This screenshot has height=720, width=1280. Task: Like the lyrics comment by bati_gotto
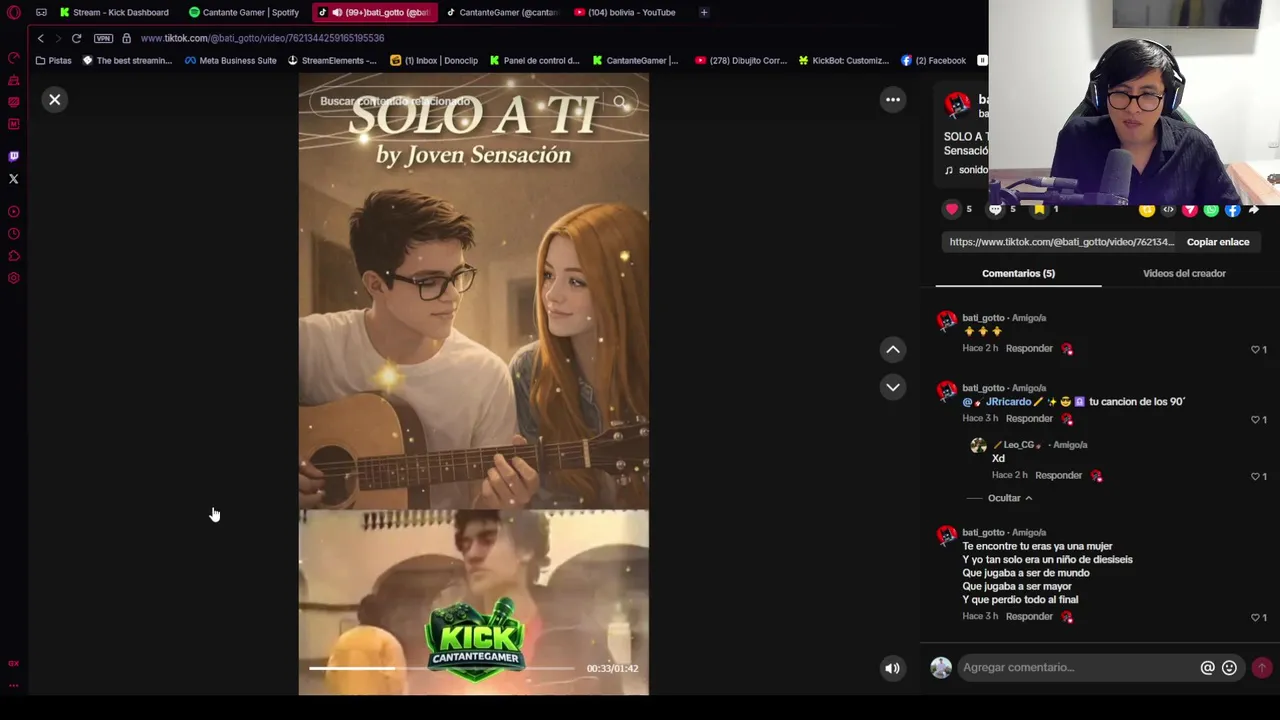(1256, 617)
